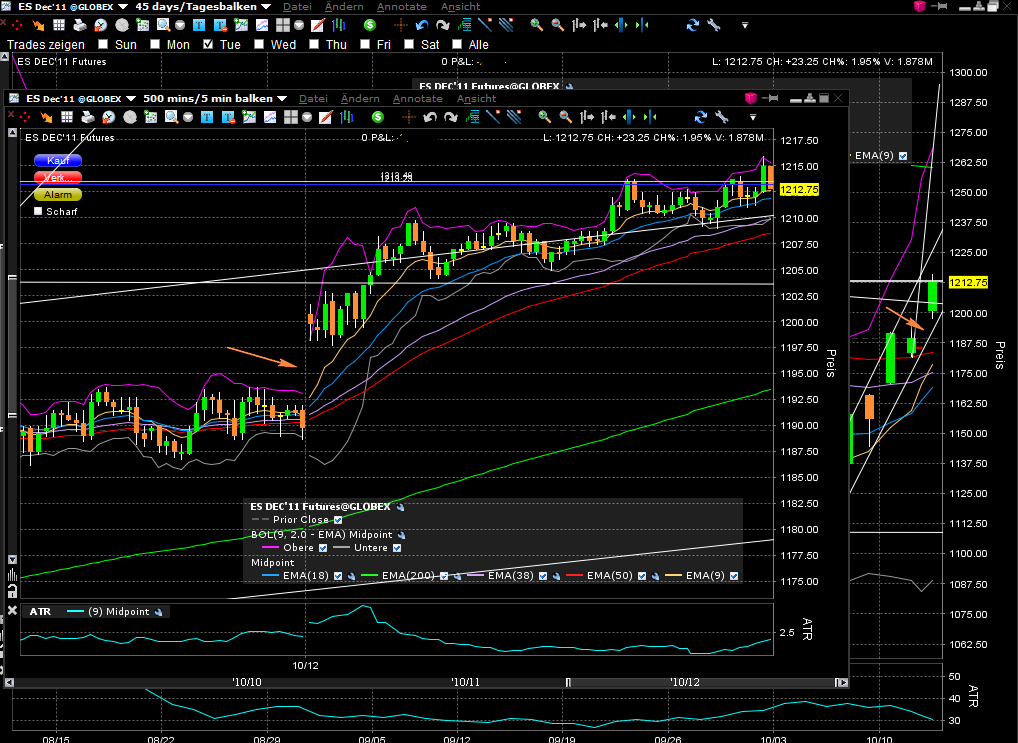1018x743 pixels.
Task: Open the Datei menu in the back window
Action: tap(297, 7)
